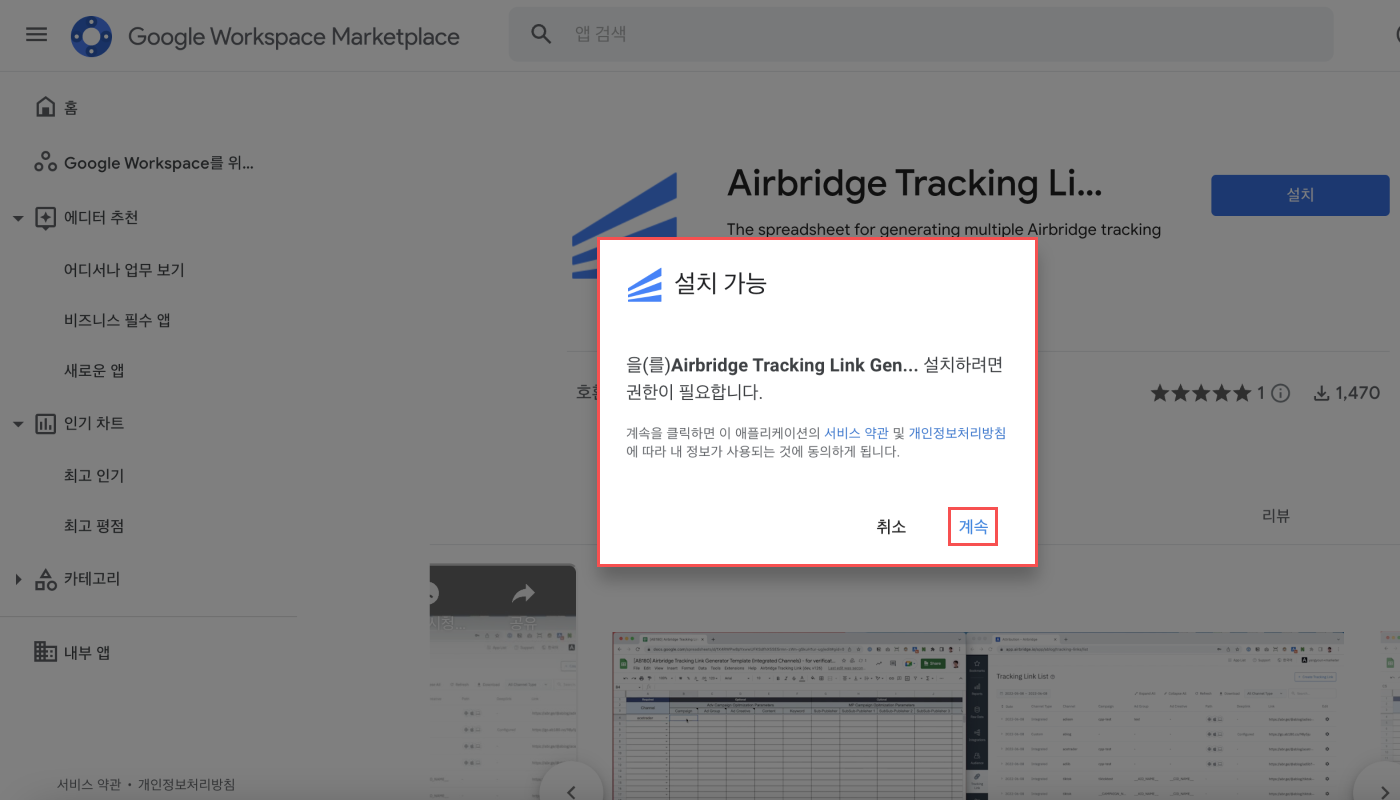The image size is (1400, 800).
Task: Click 취소 in the dialog
Action: coord(891,527)
